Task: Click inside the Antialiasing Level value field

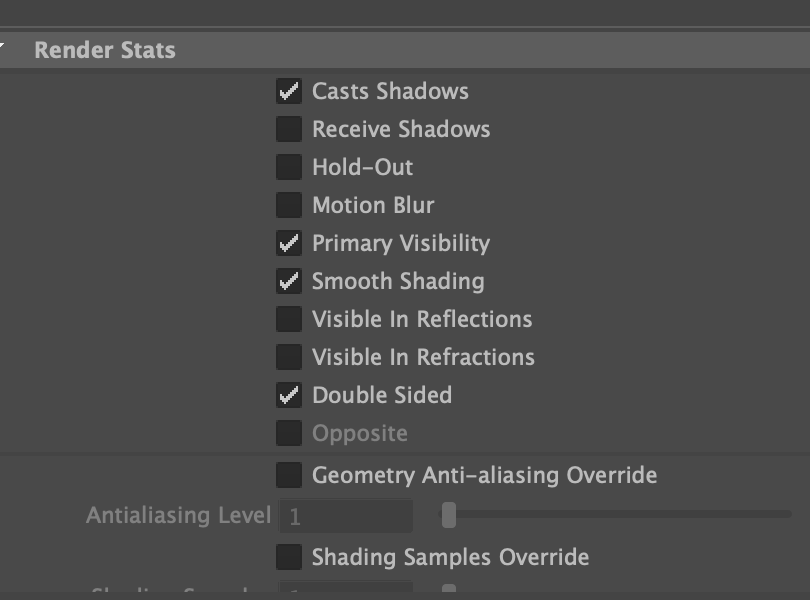Action: 345,515
